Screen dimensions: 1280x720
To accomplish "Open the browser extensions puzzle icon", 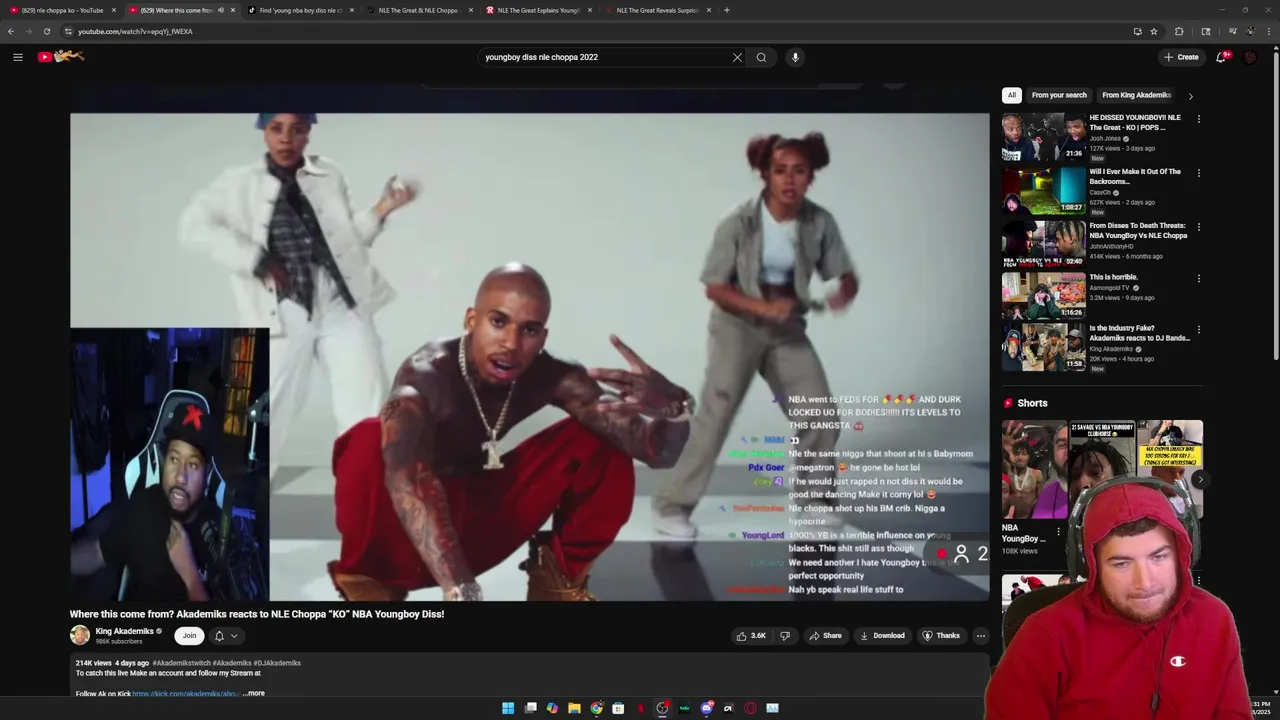I will 1179,31.
